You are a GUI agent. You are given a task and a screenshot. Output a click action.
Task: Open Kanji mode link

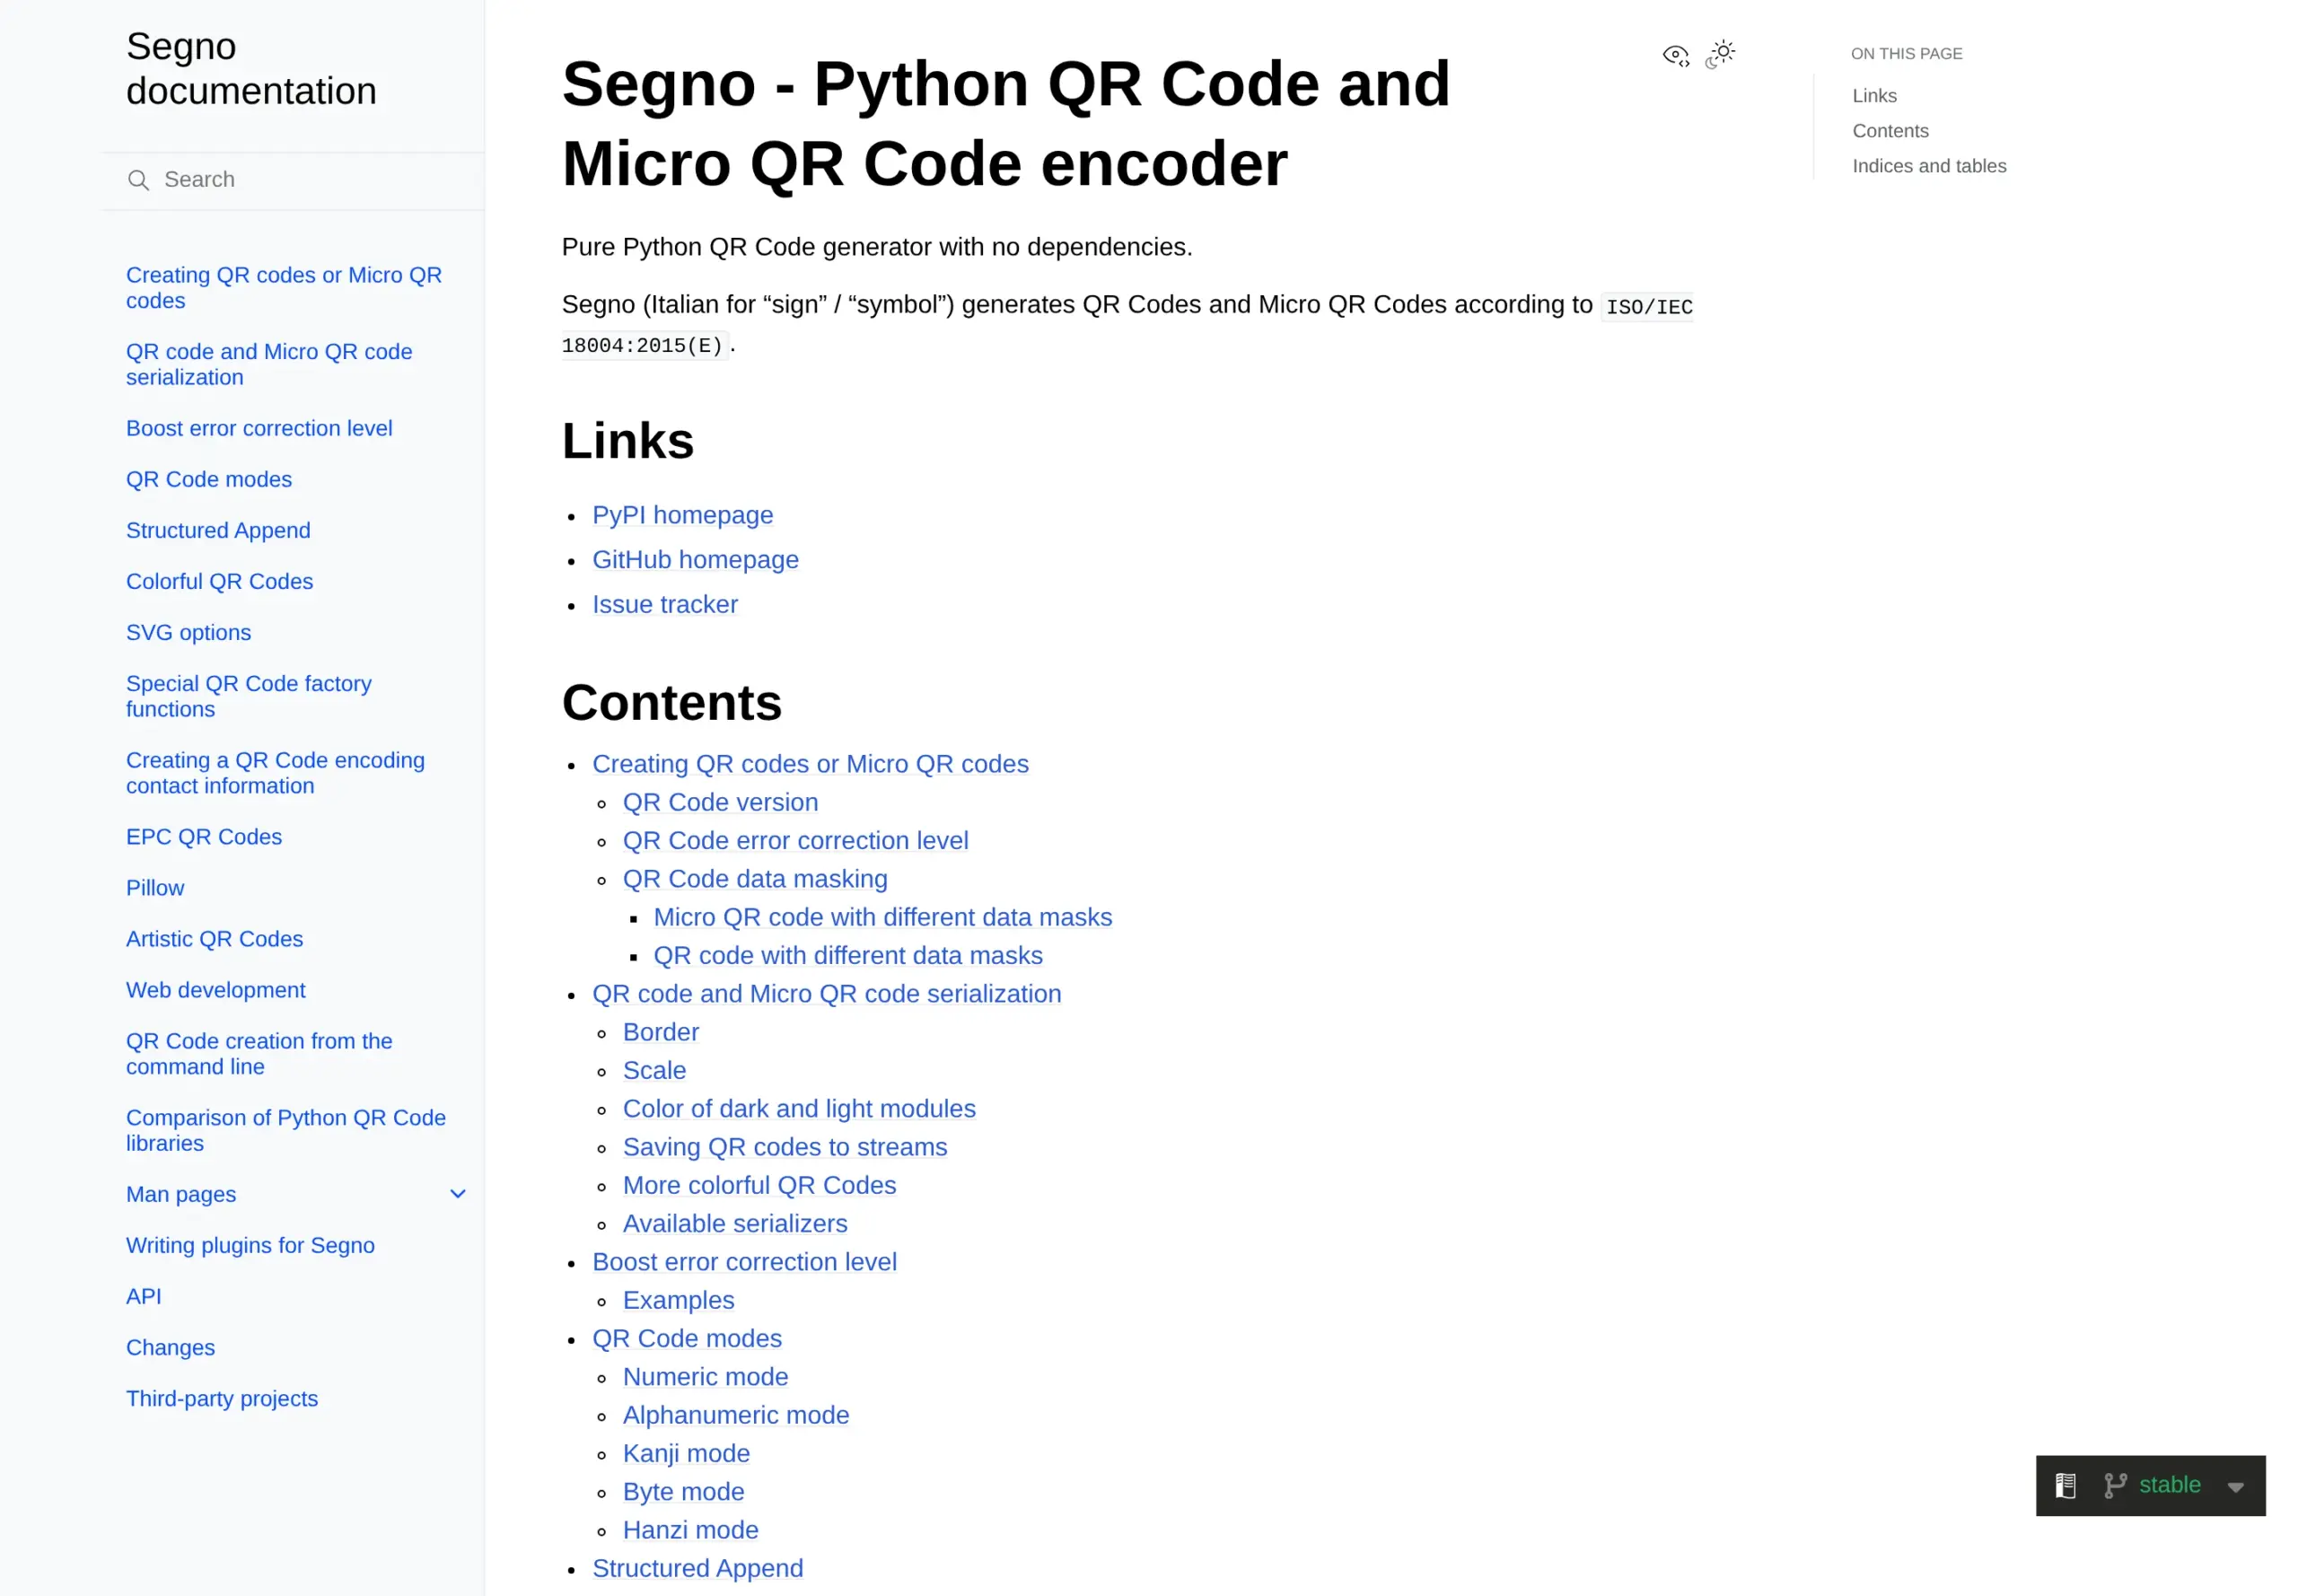[686, 1452]
